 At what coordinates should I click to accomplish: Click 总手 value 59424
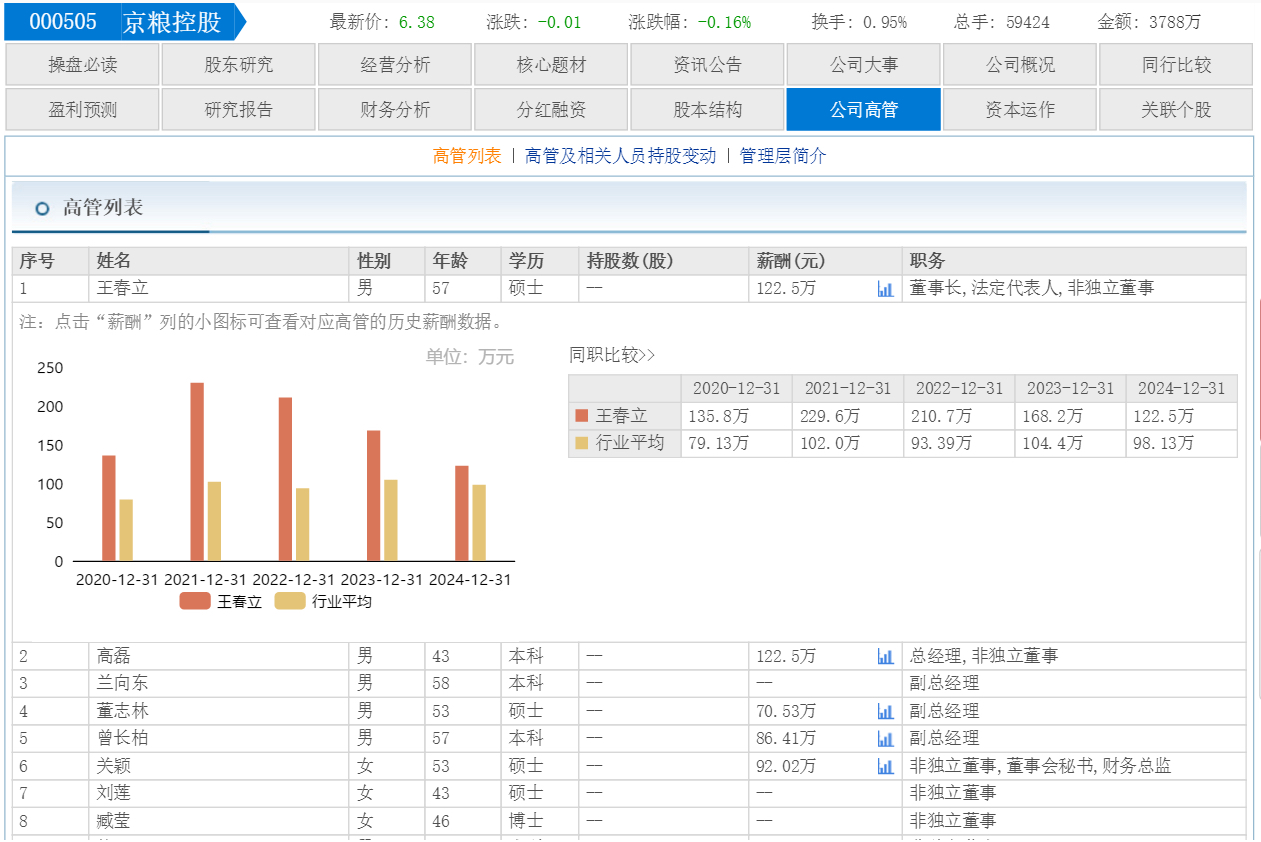coord(1028,22)
